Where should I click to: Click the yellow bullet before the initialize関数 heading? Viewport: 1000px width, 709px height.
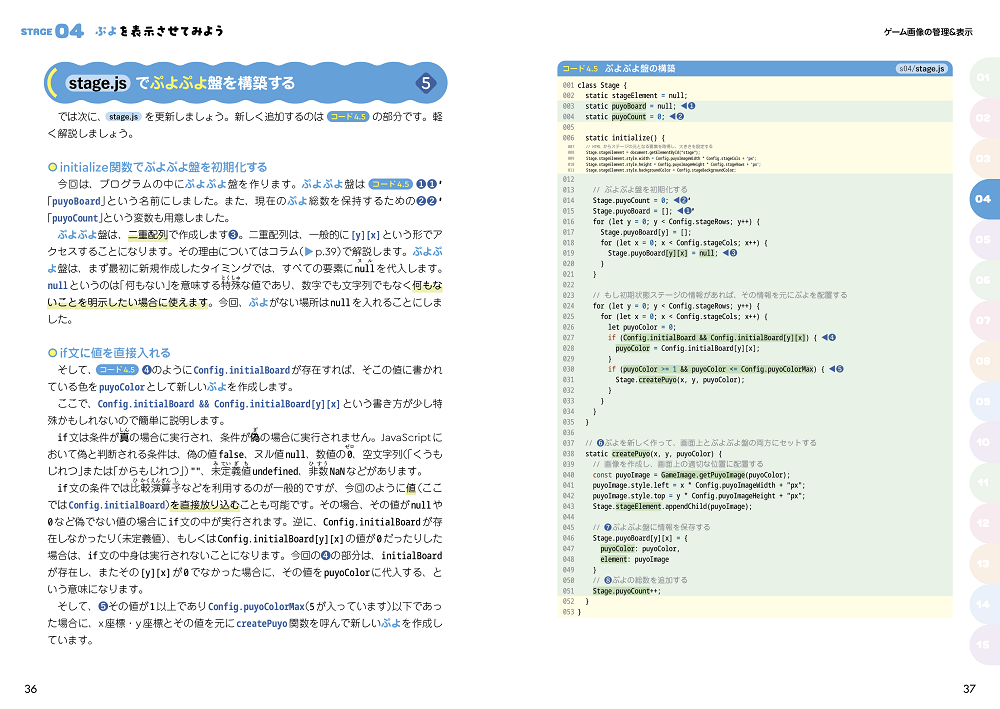52,167
